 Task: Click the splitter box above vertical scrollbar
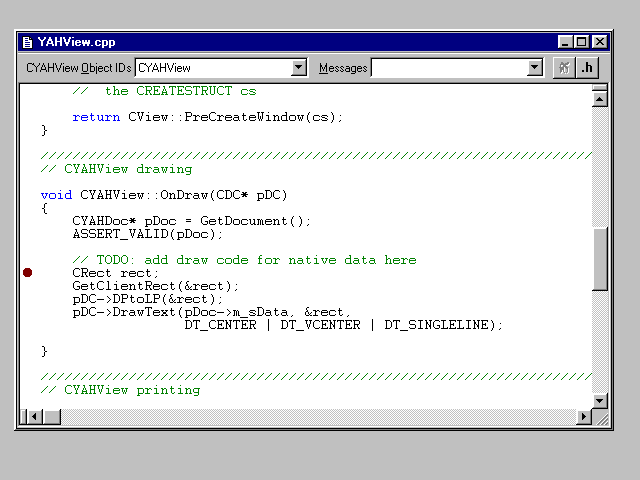600,87
